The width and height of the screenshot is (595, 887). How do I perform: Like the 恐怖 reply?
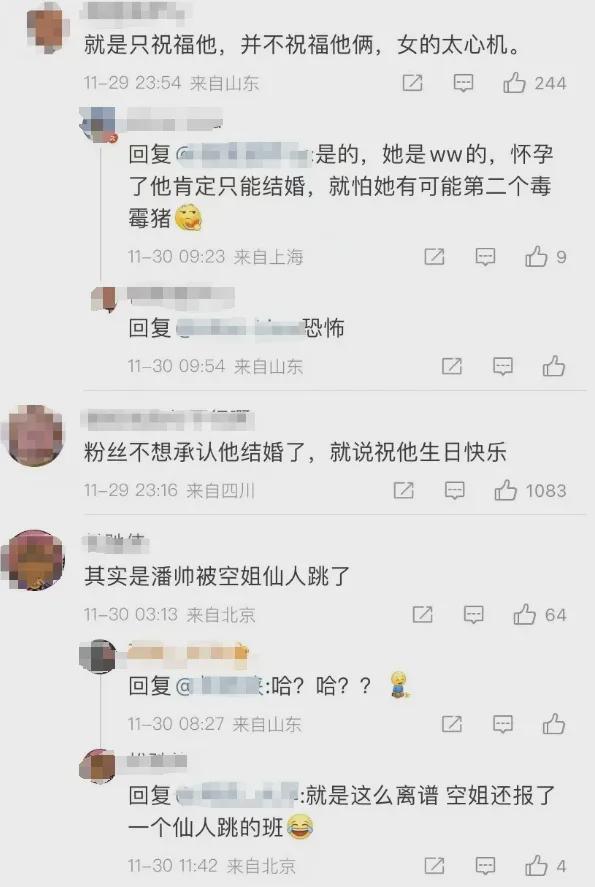tap(554, 367)
